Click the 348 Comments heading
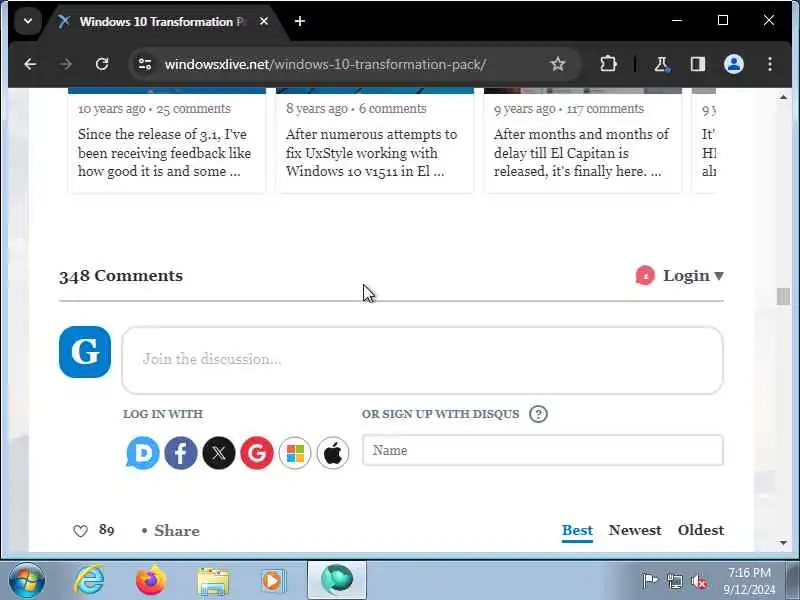This screenshot has height=600, width=800. pyautogui.click(x=121, y=276)
